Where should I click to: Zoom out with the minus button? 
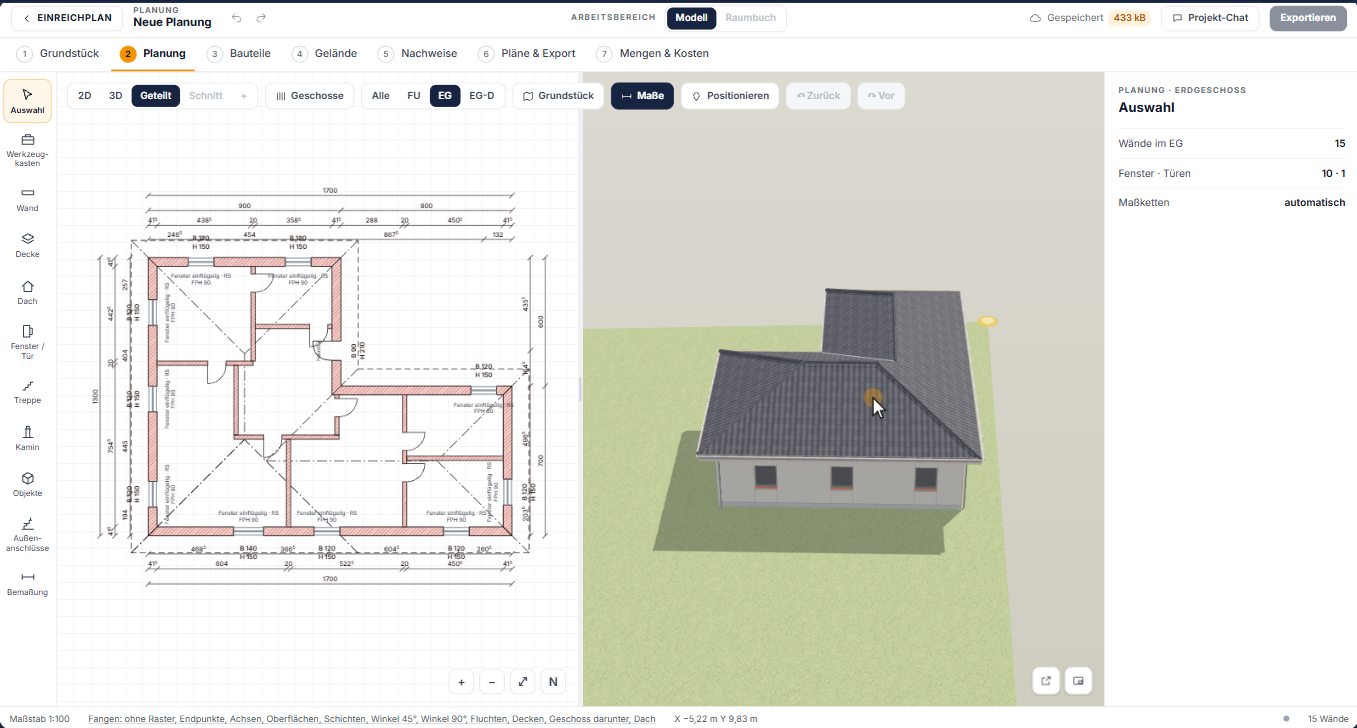click(x=492, y=682)
